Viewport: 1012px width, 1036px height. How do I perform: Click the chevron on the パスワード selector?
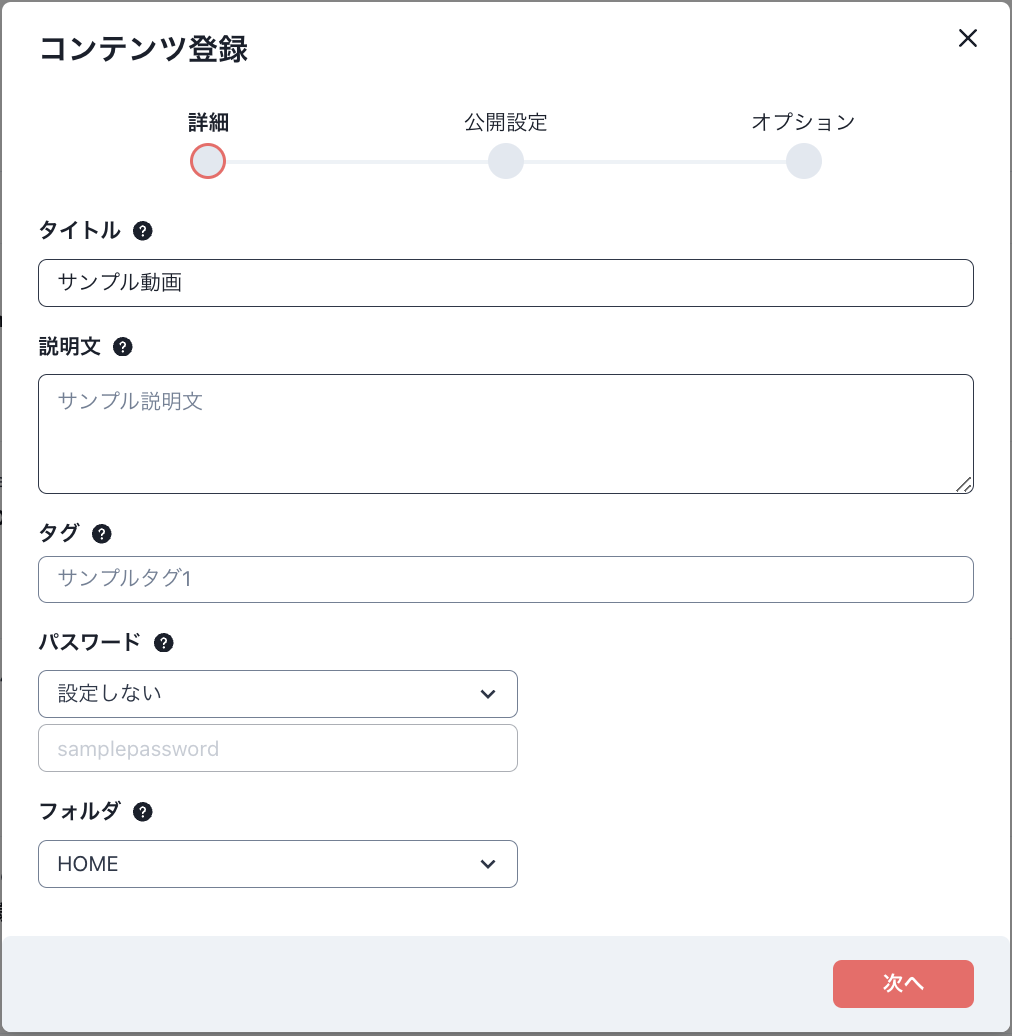click(x=488, y=693)
